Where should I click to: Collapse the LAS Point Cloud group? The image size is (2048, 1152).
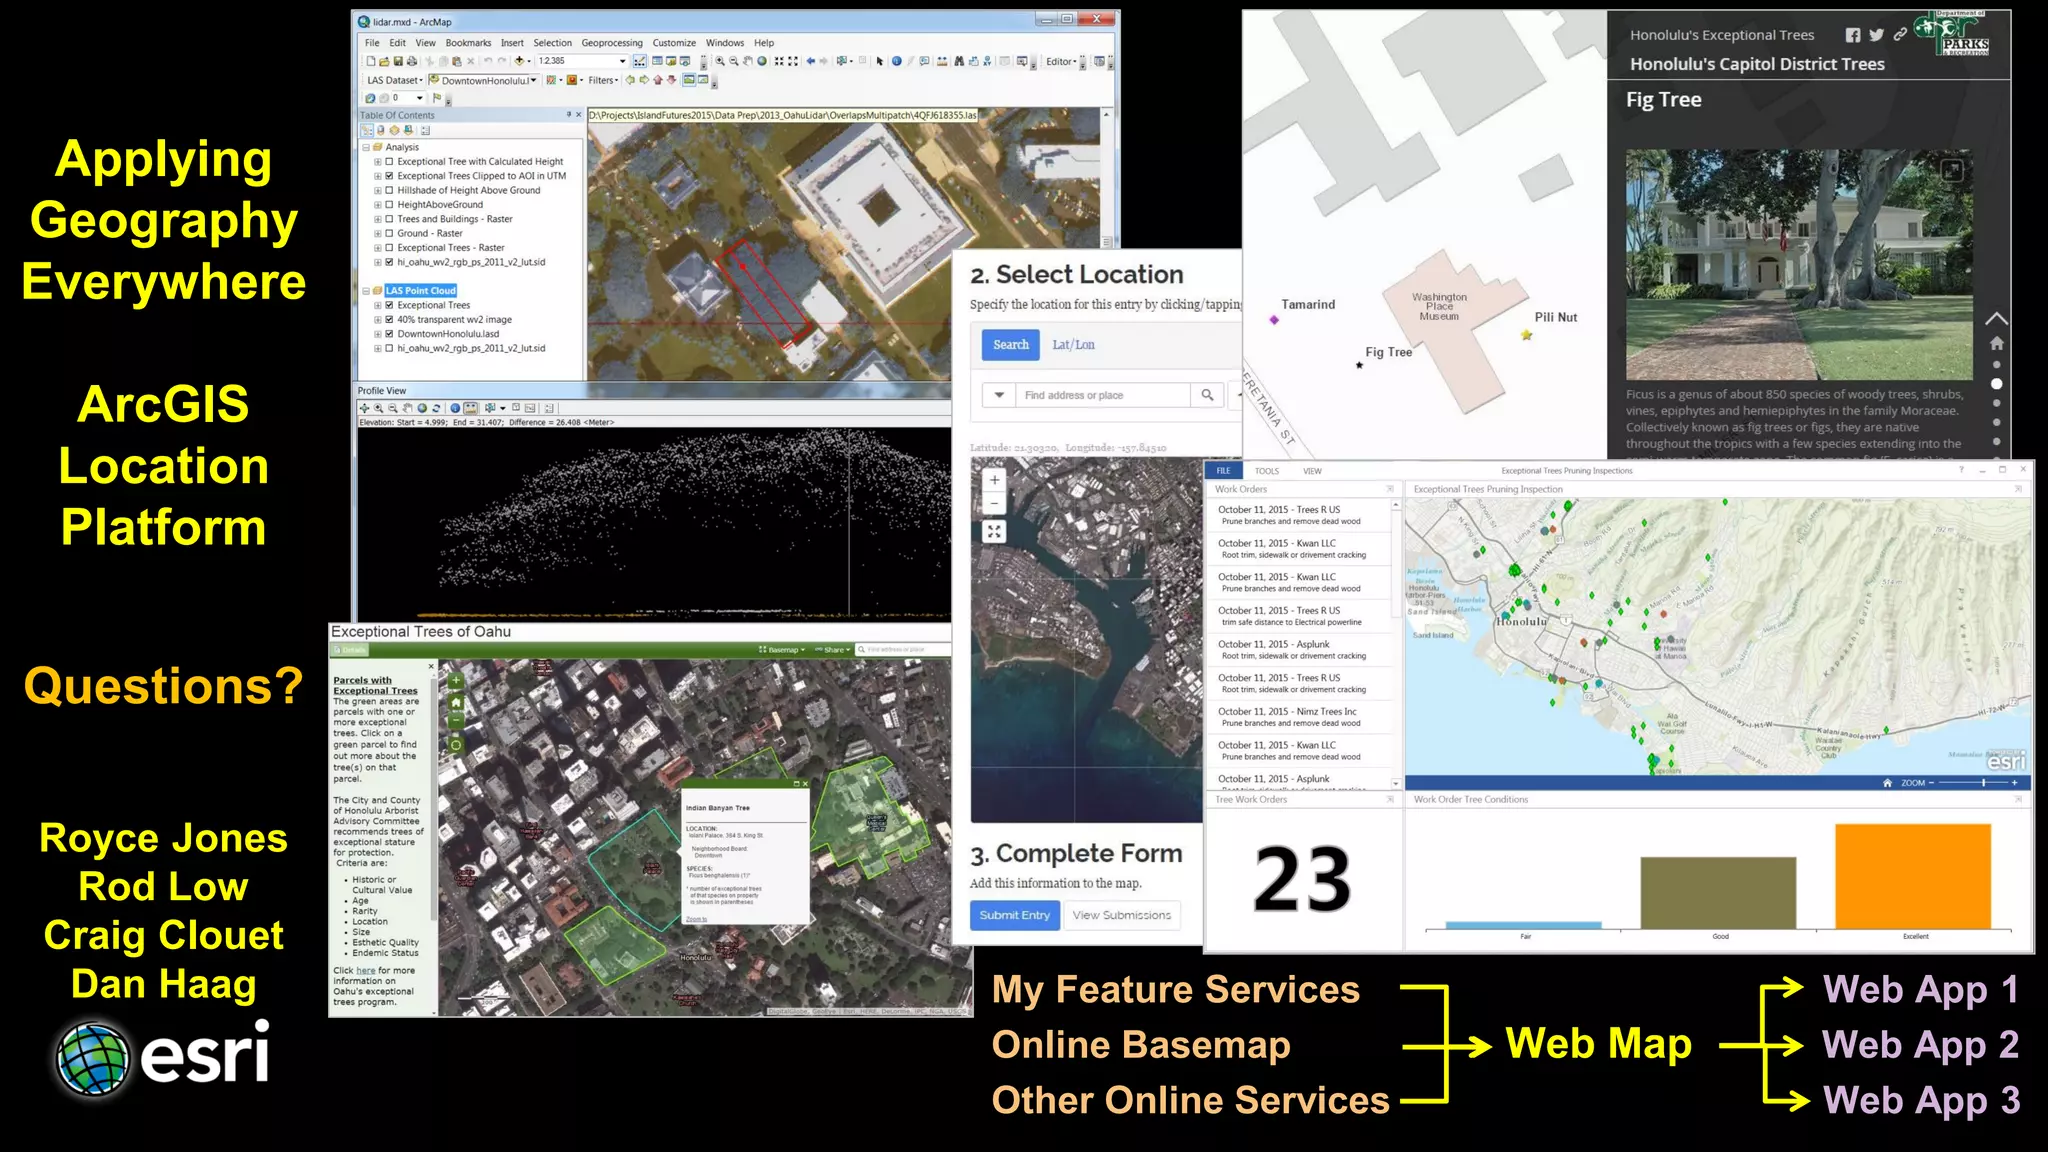point(366,291)
